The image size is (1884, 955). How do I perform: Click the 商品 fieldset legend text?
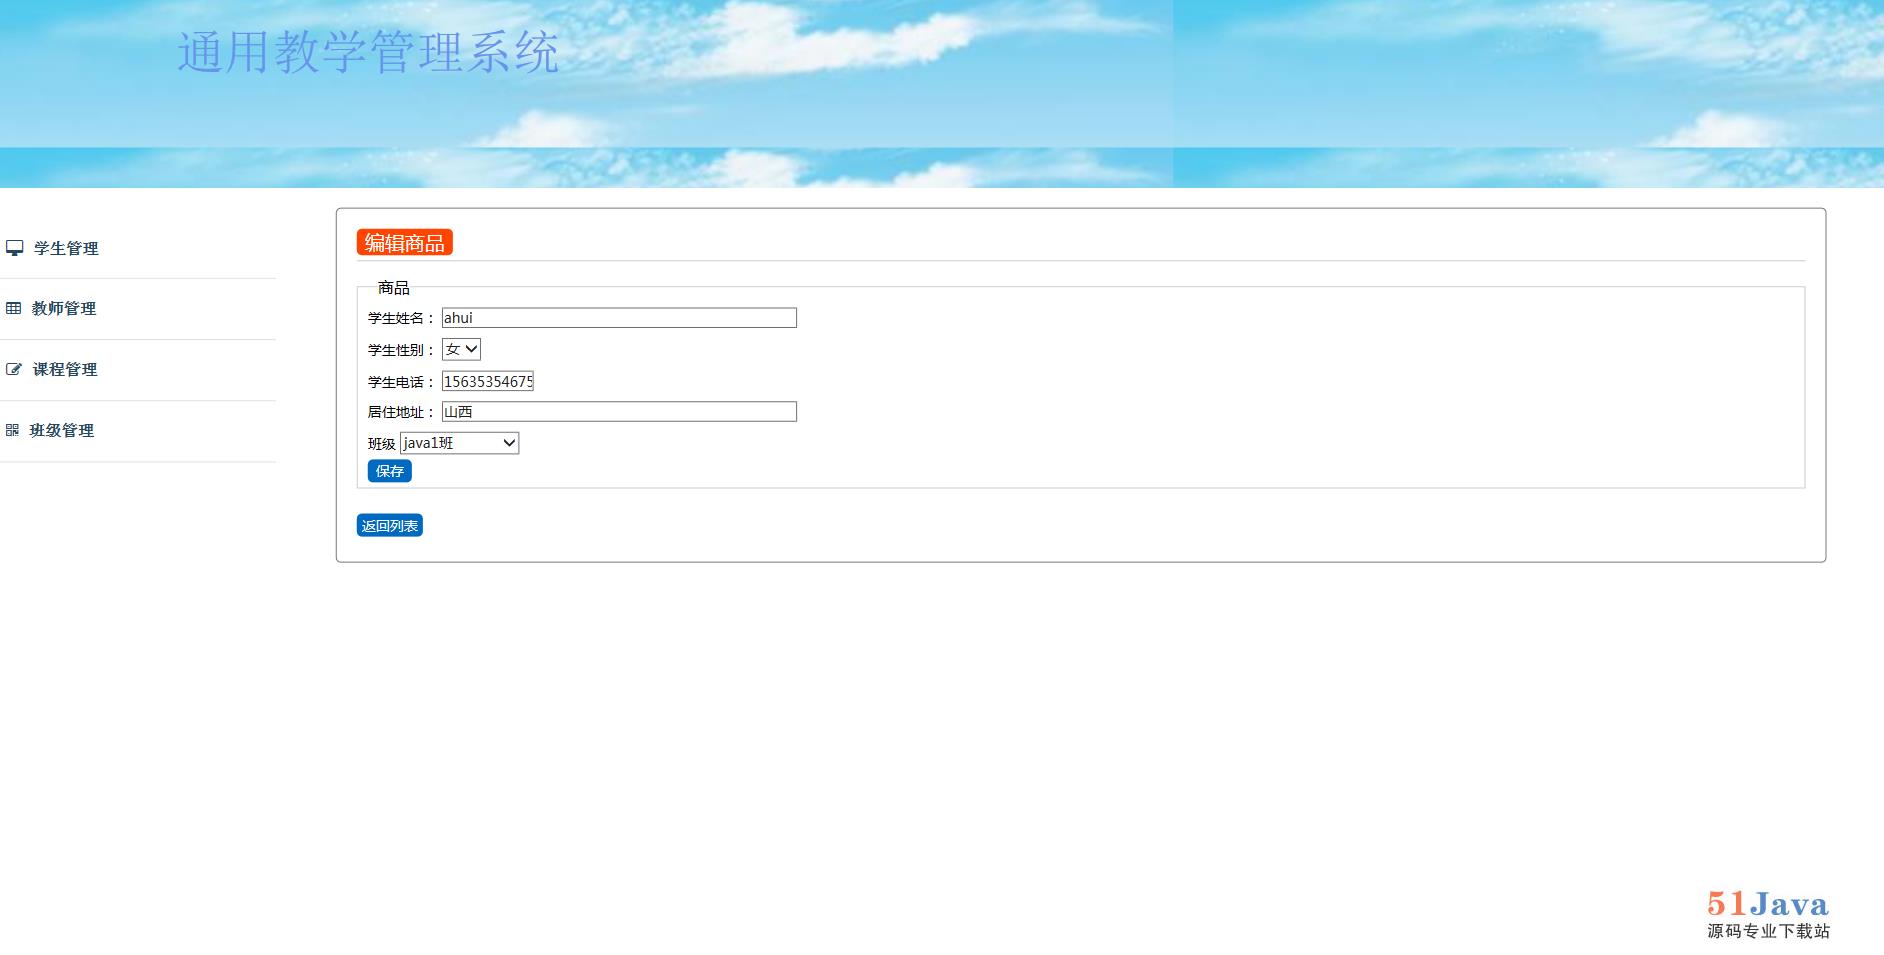(393, 288)
